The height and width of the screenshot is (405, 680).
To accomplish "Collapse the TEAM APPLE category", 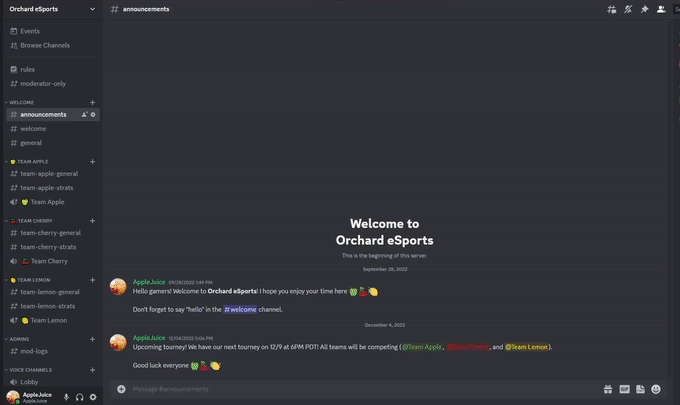I will point(29,162).
